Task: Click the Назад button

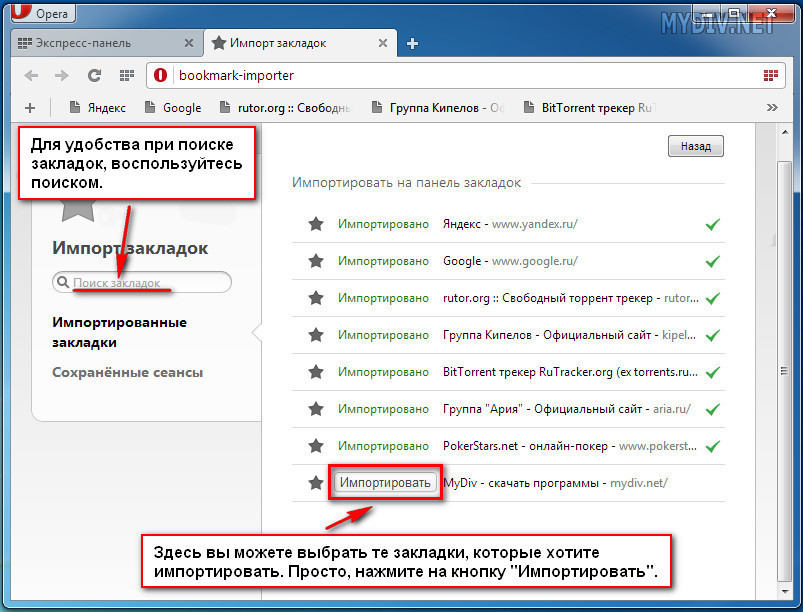Action: [x=695, y=146]
